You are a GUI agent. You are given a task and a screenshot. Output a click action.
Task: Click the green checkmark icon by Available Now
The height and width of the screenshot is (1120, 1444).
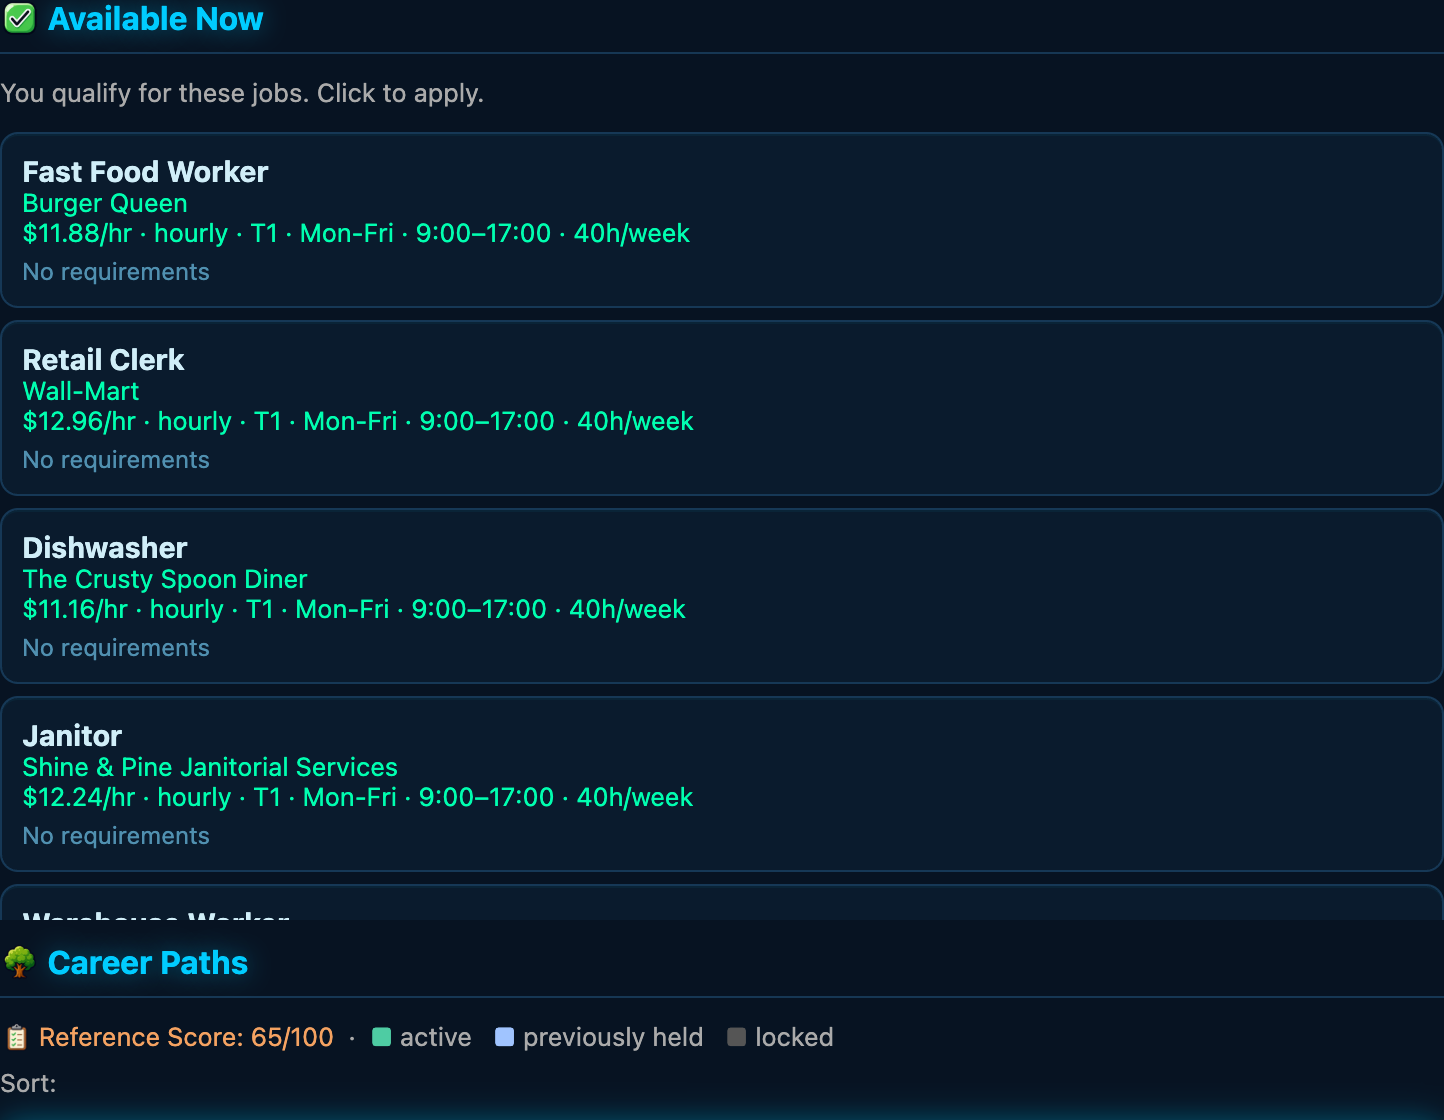19,19
